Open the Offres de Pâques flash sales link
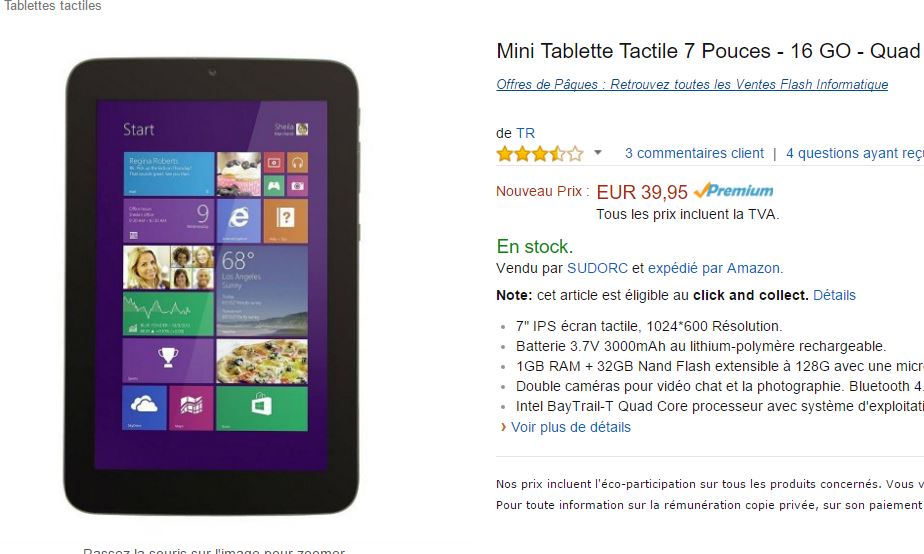924x554 pixels. [x=692, y=84]
